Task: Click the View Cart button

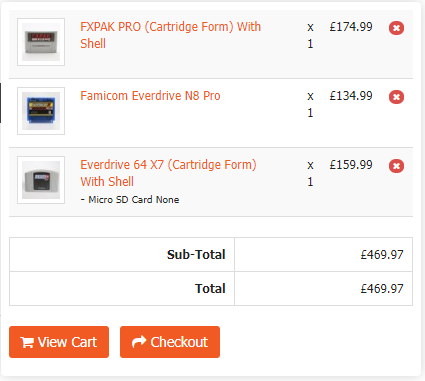Action: point(59,342)
